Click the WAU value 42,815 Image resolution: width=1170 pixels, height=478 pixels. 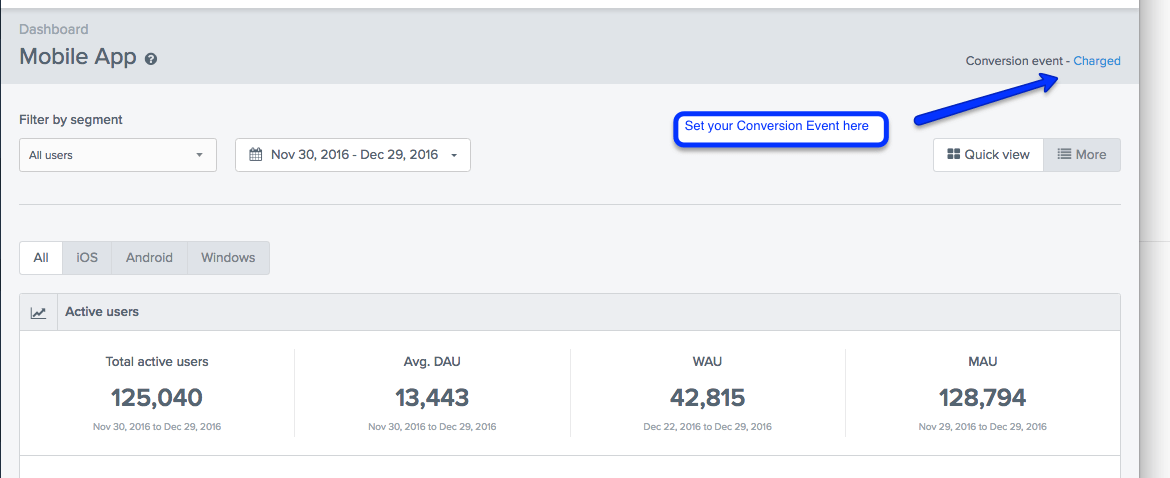(x=707, y=398)
